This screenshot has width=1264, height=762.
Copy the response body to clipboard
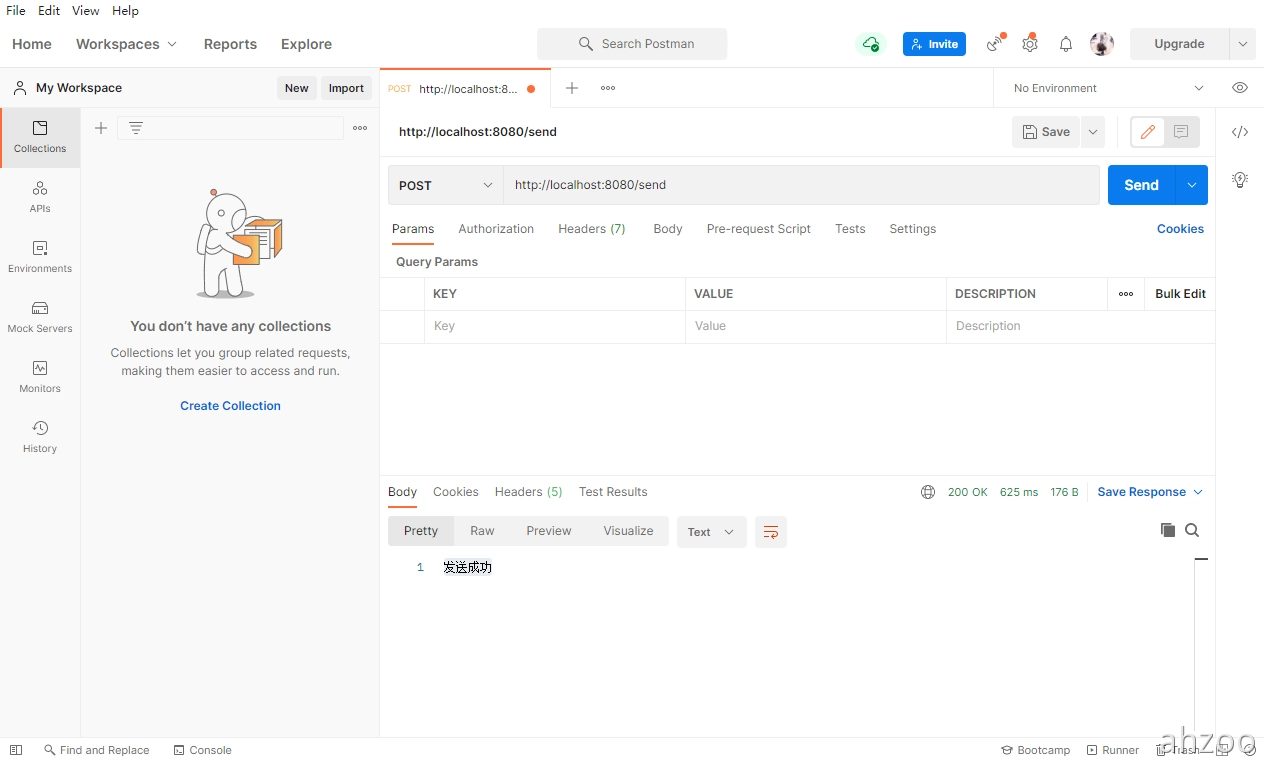pos(1167,530)
